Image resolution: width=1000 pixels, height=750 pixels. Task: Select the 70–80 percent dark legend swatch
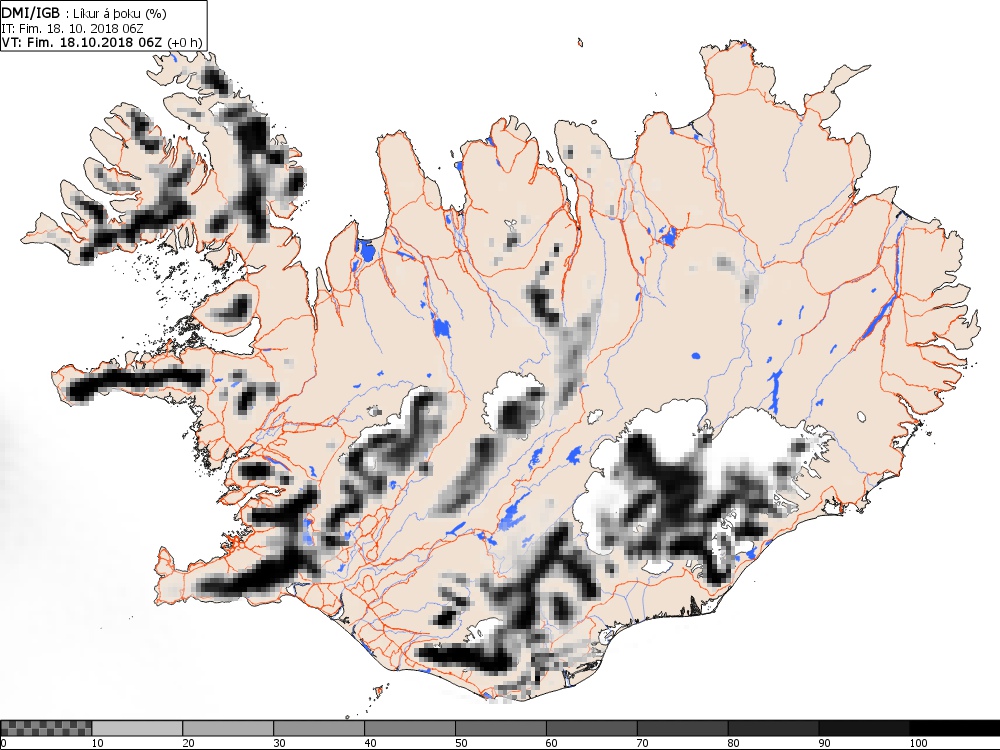click(682, 728)
